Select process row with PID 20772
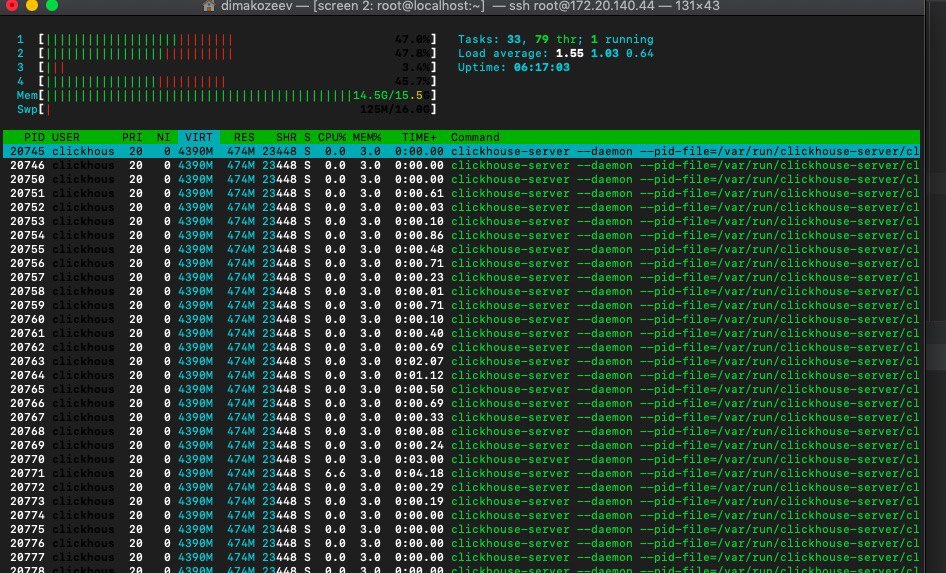Viewport: 946px width, 573px height. click(462, 487)
